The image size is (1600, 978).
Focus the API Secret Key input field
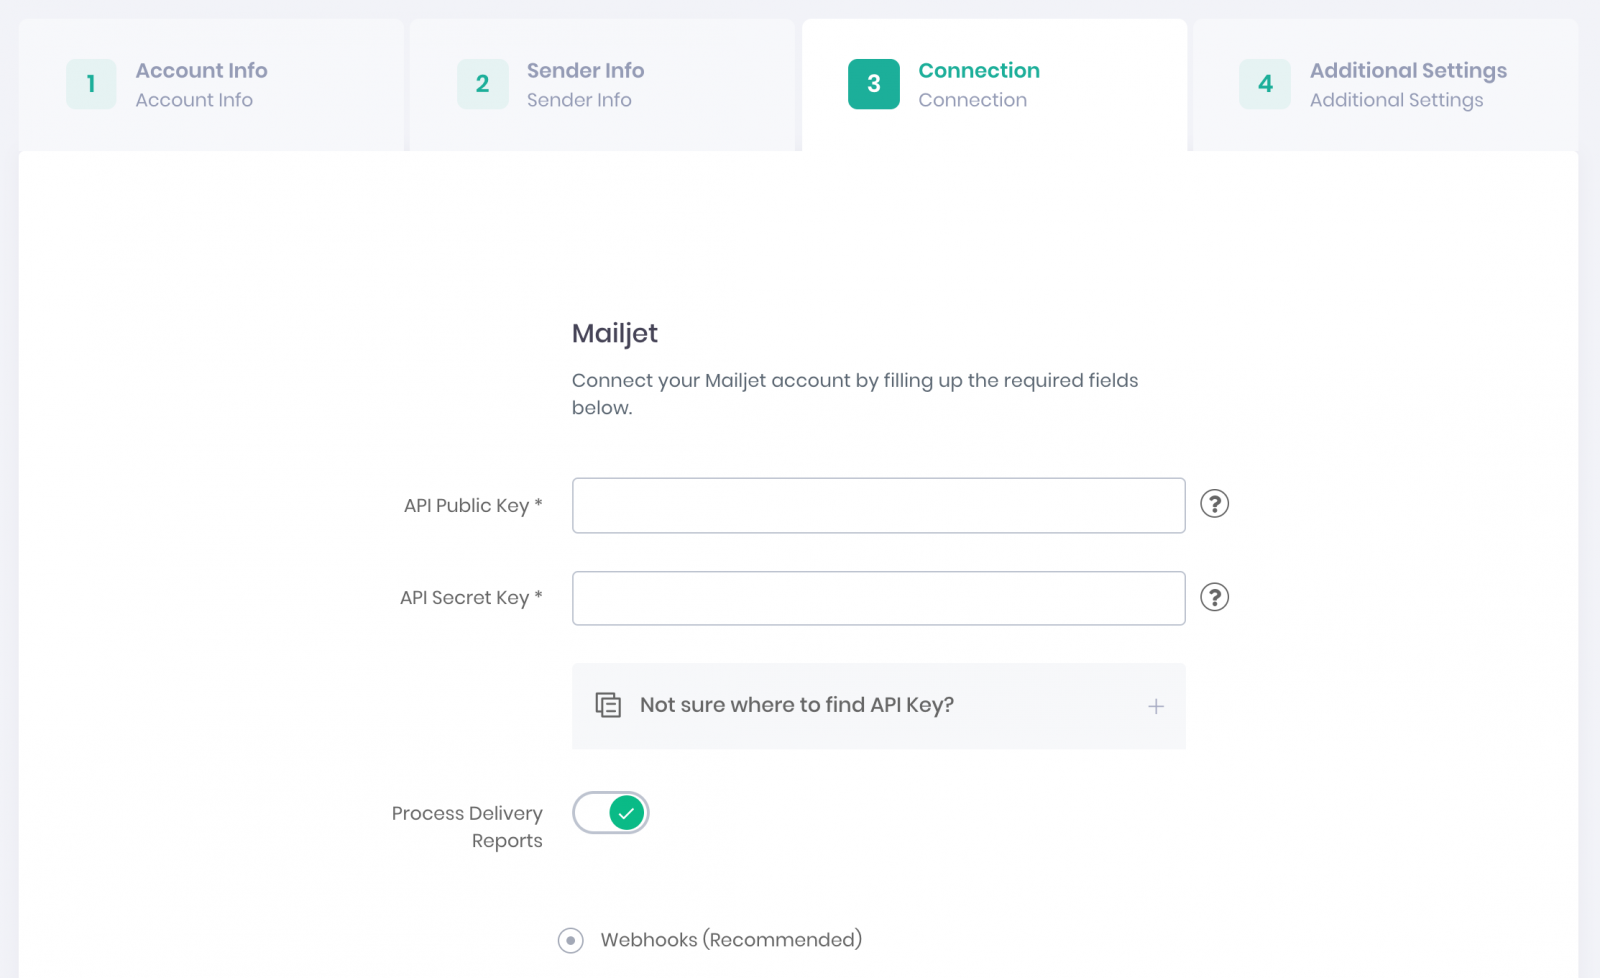tap(878, 598)
